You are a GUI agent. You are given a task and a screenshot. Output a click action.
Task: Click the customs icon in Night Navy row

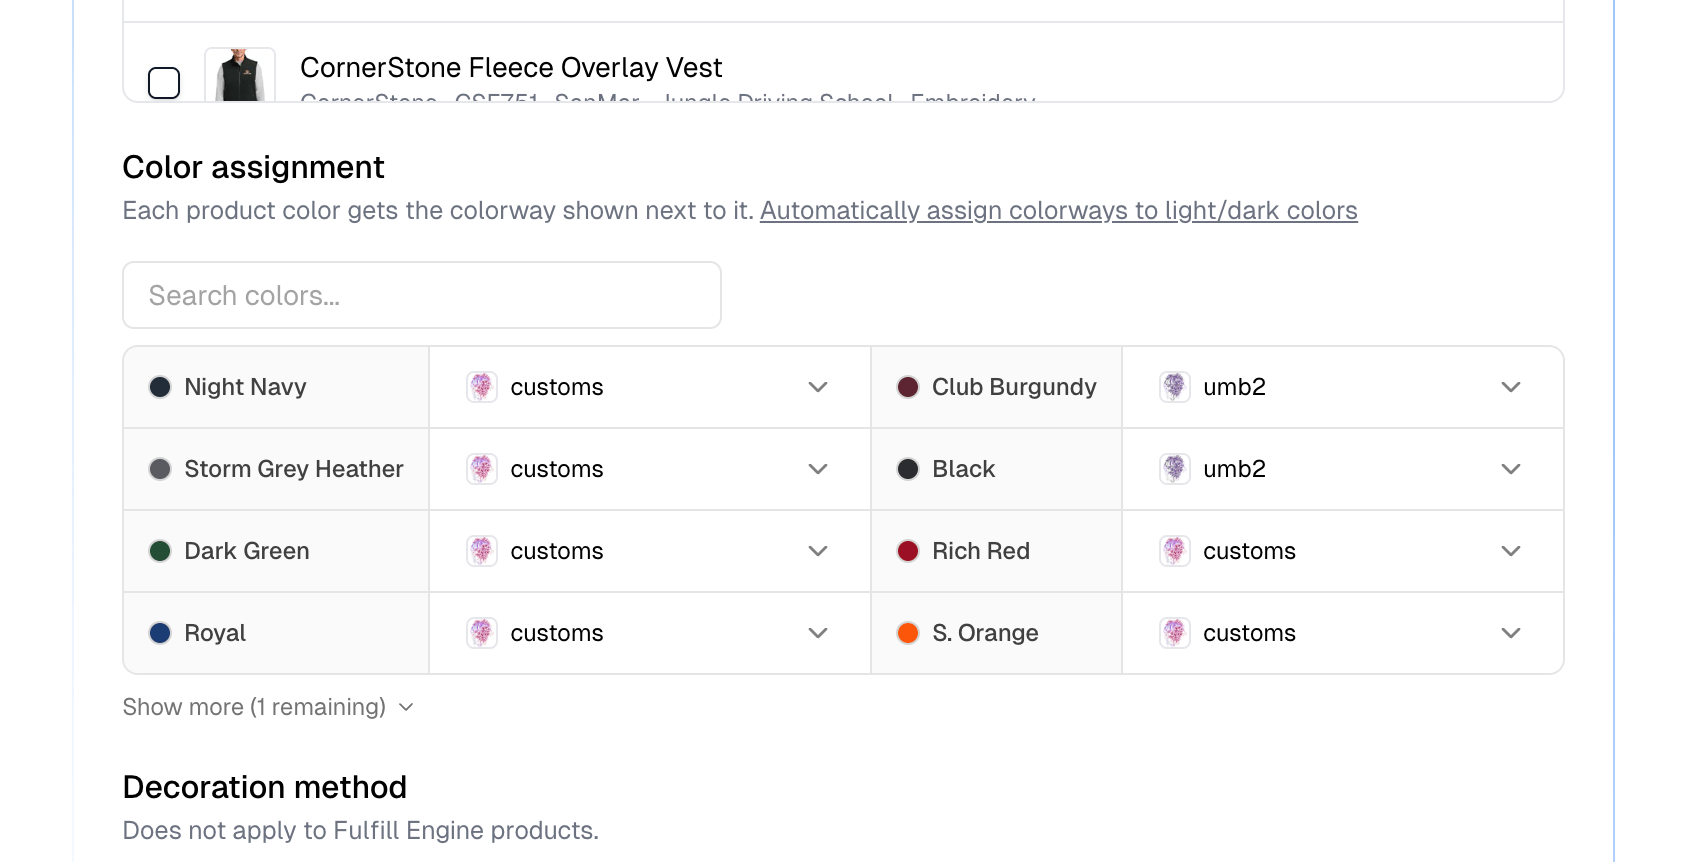482,387
